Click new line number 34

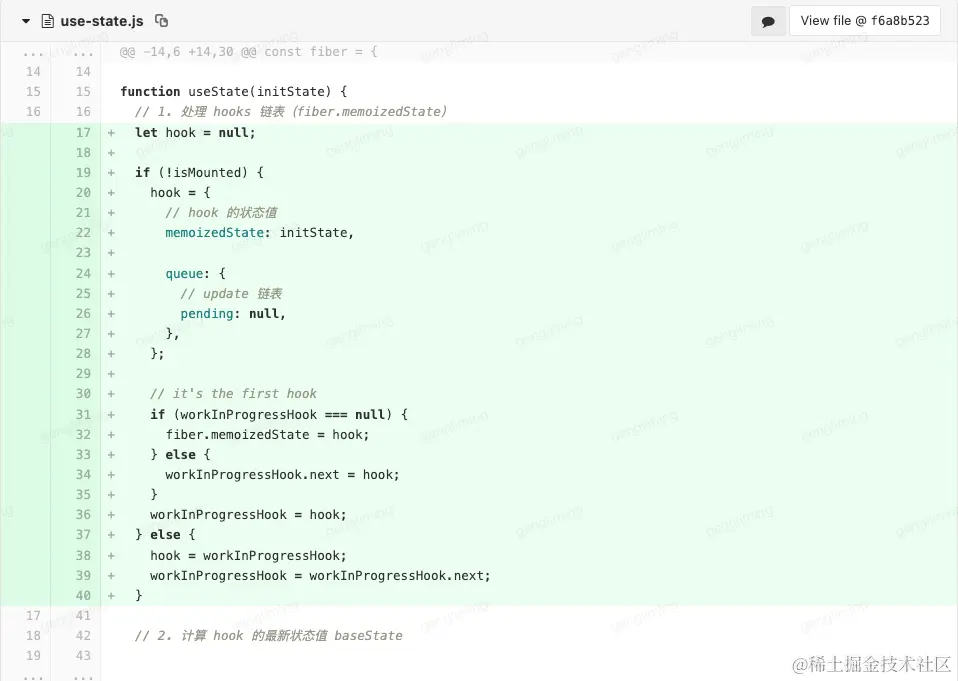83,475
